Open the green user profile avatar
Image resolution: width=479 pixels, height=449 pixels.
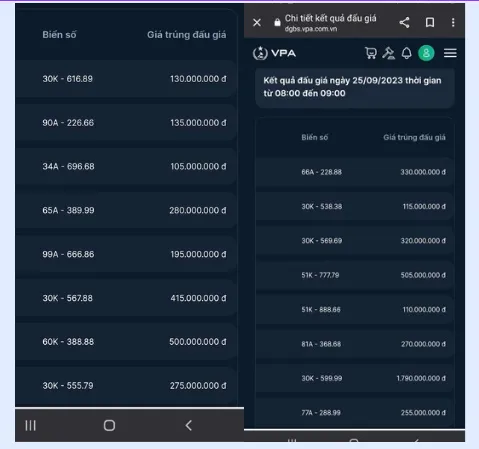pos(426,53)
